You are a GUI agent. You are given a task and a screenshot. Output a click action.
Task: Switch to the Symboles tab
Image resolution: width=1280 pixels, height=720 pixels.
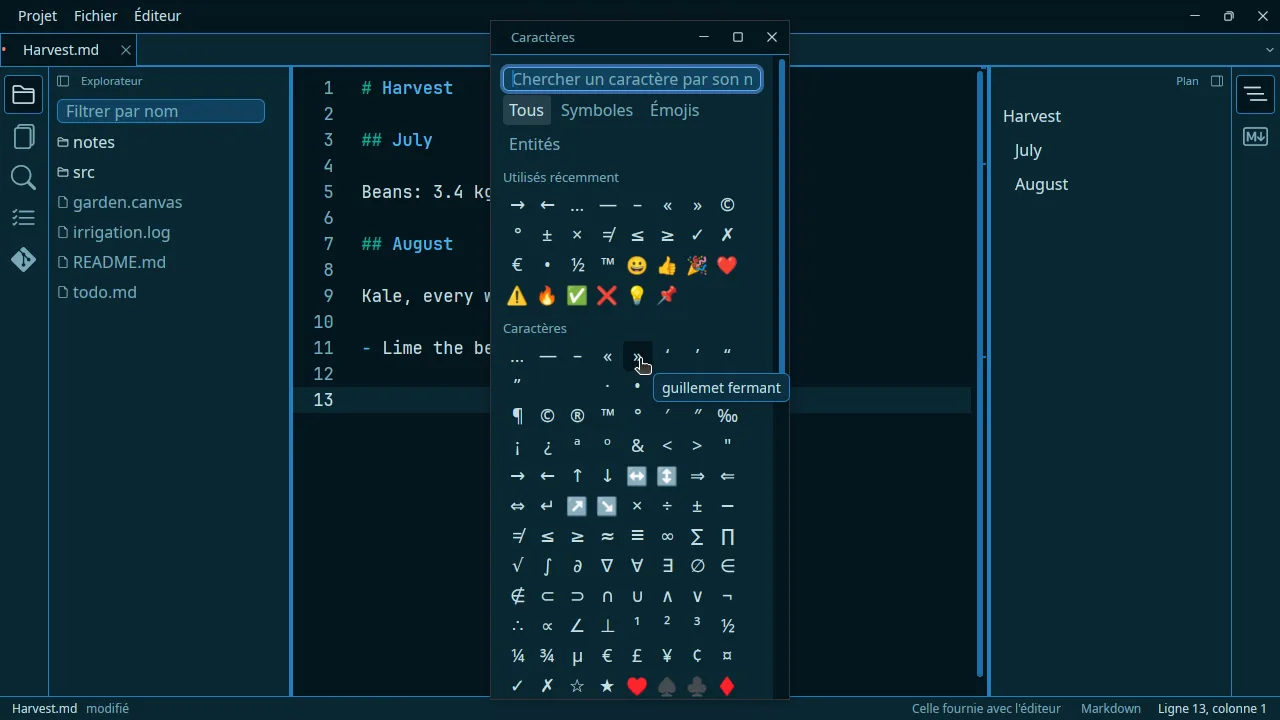click(597, 110)
